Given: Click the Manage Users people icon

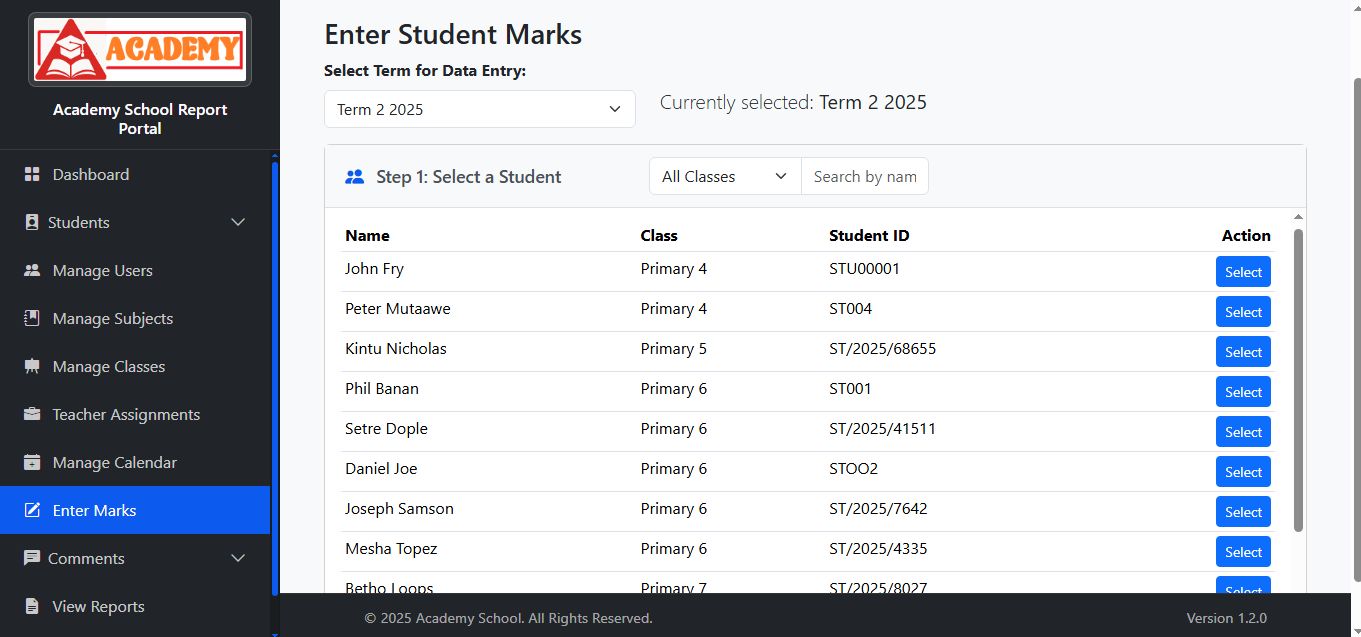Looking at the screenshot, I should click(x=32, y=270).
